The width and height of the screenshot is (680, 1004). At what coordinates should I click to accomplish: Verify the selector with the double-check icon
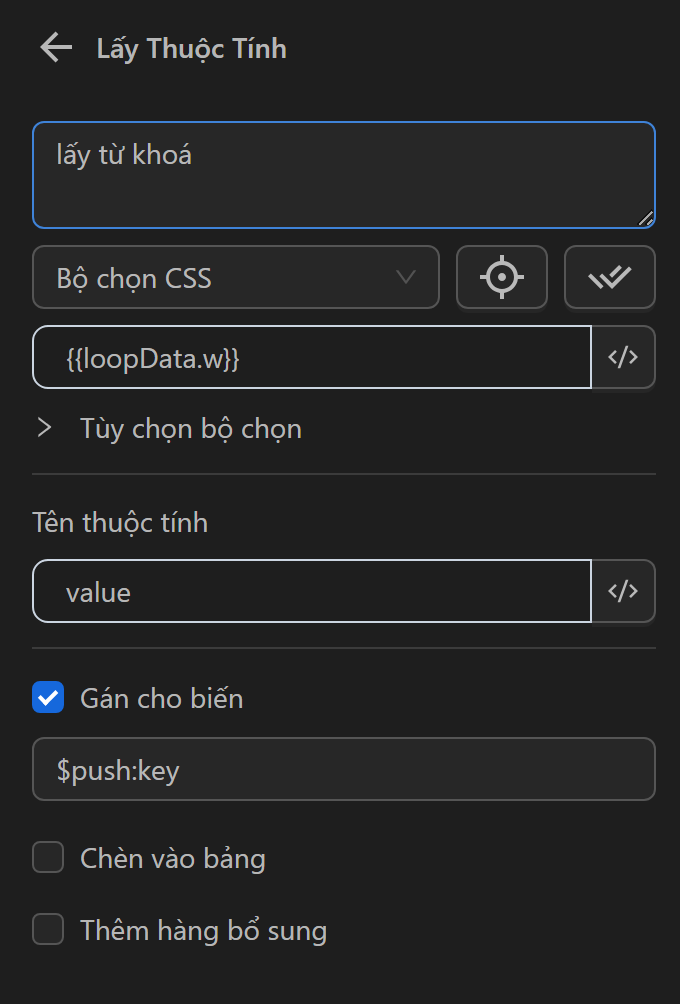tap(610, 277)
